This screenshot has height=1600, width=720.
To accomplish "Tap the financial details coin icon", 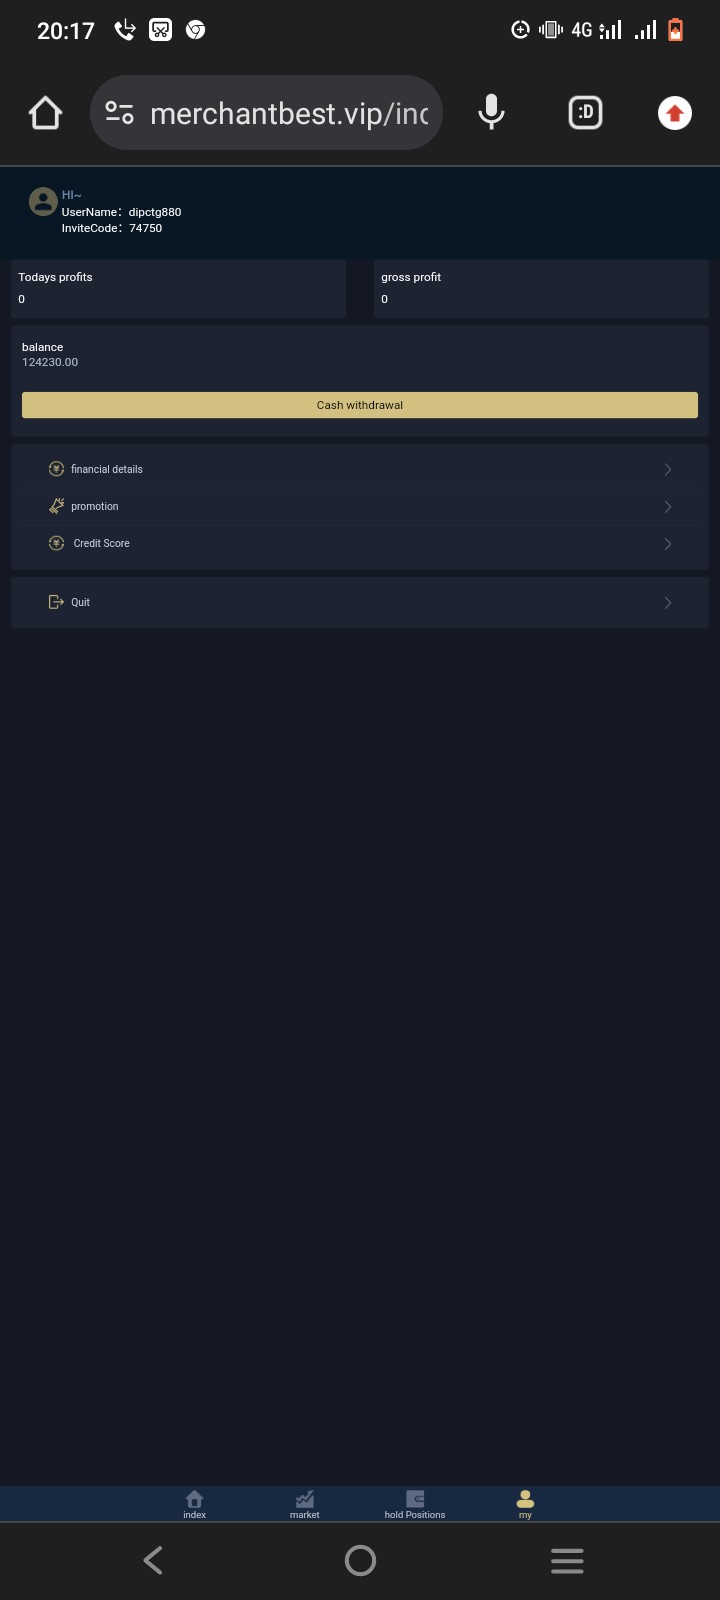I will (56, 469).
